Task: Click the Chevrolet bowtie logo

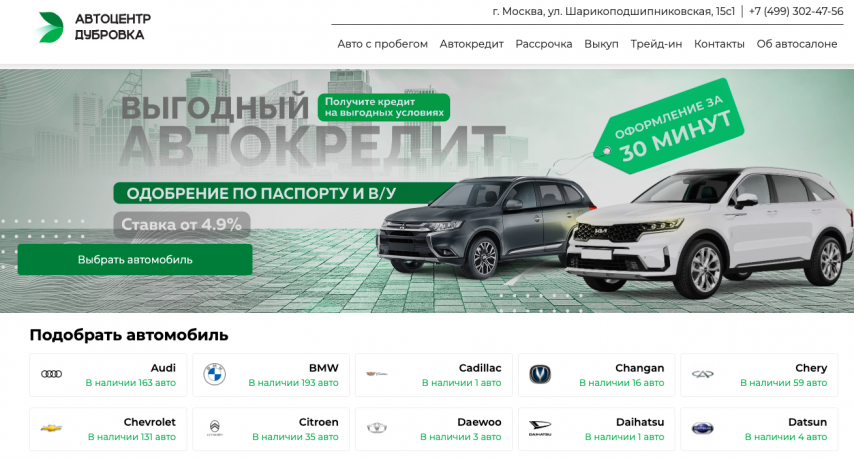Action: (x=51, y=428)
